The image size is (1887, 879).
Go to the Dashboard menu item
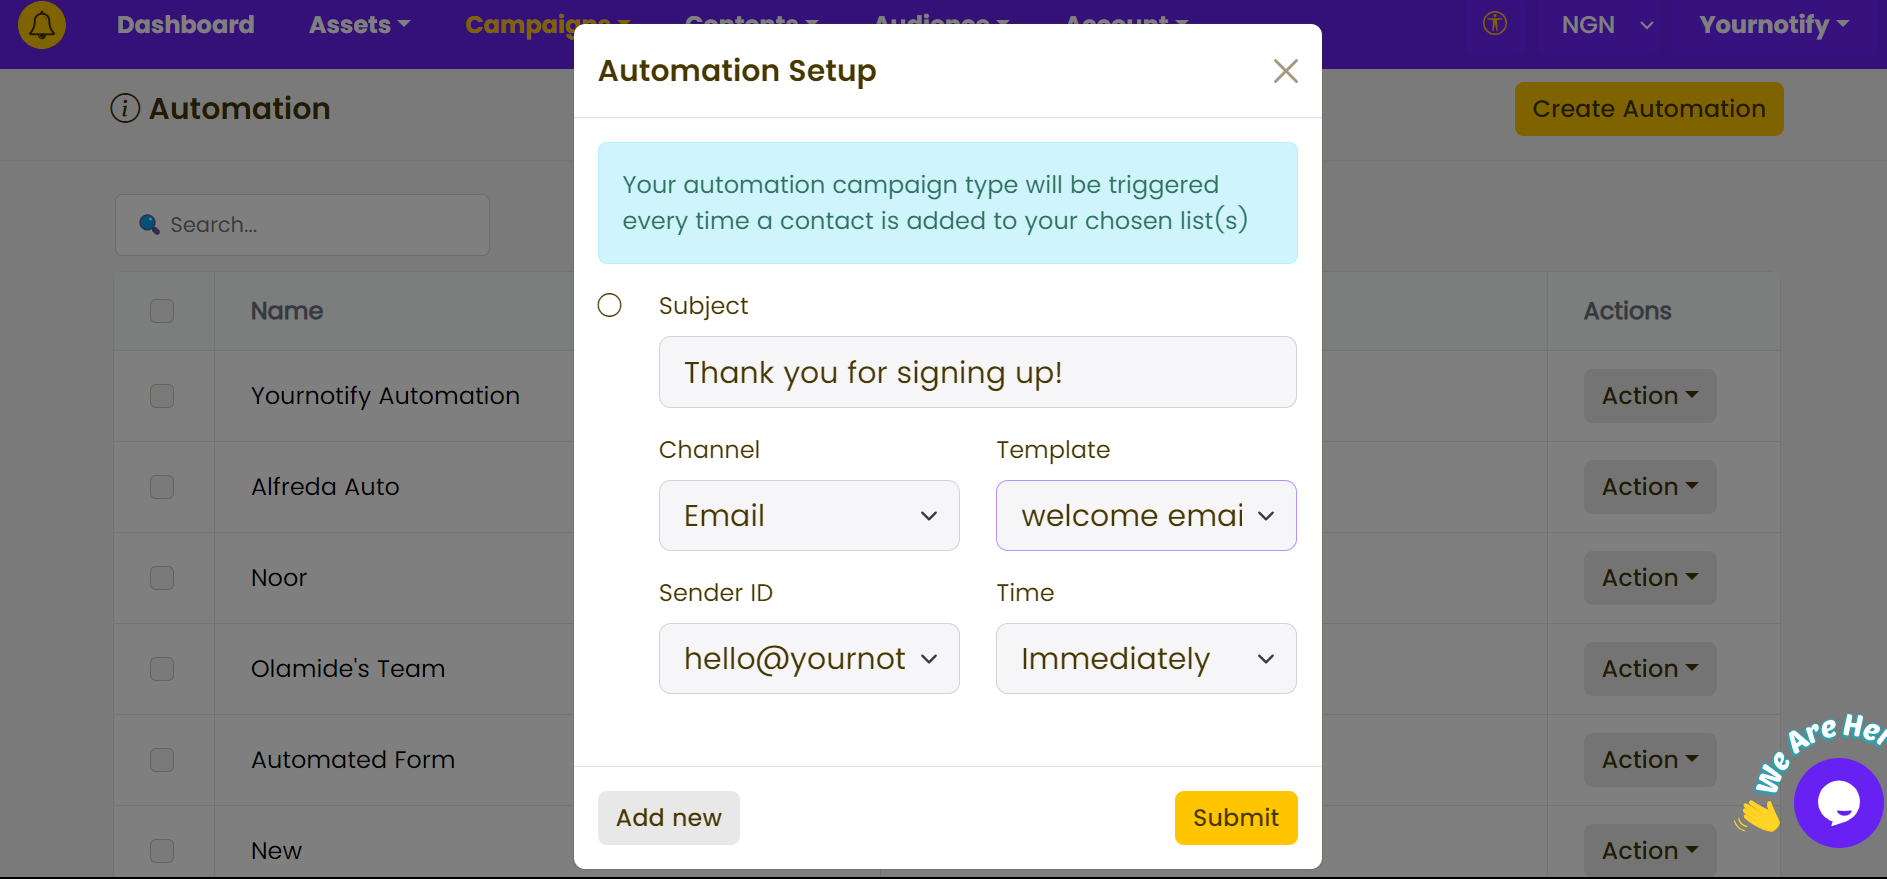click(x=186, y=25)
